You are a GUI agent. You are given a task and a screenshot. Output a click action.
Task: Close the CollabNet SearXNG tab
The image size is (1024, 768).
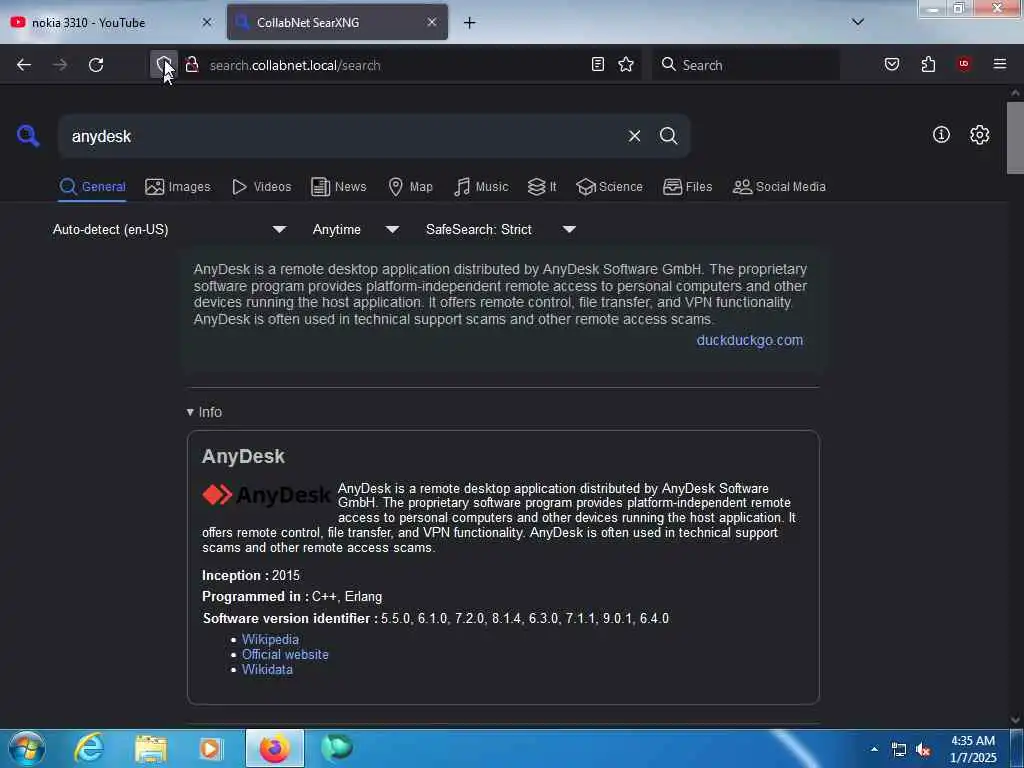(432, 22)
